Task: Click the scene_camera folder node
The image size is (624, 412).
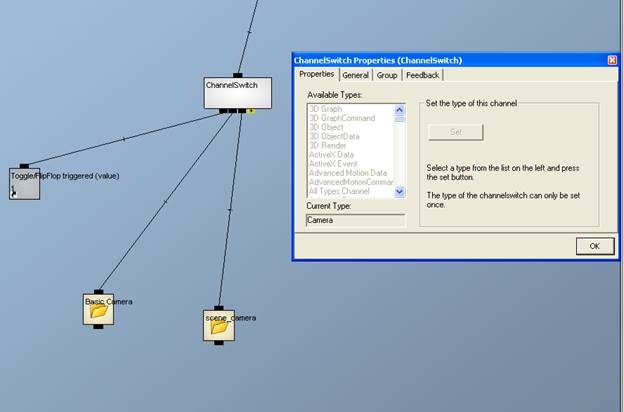Action: [x=219, y=326]
